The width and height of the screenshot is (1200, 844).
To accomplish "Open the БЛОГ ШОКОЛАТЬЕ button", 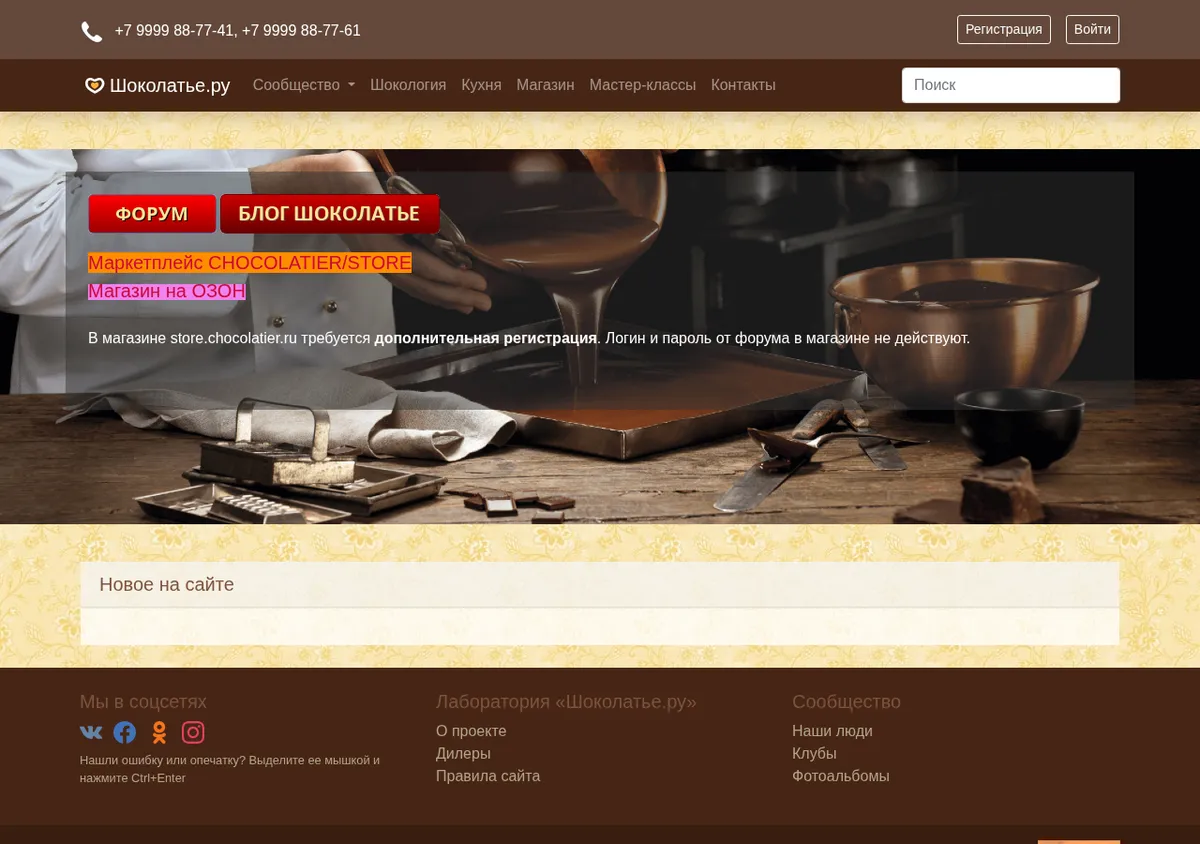I will click(x=330, y=214).
